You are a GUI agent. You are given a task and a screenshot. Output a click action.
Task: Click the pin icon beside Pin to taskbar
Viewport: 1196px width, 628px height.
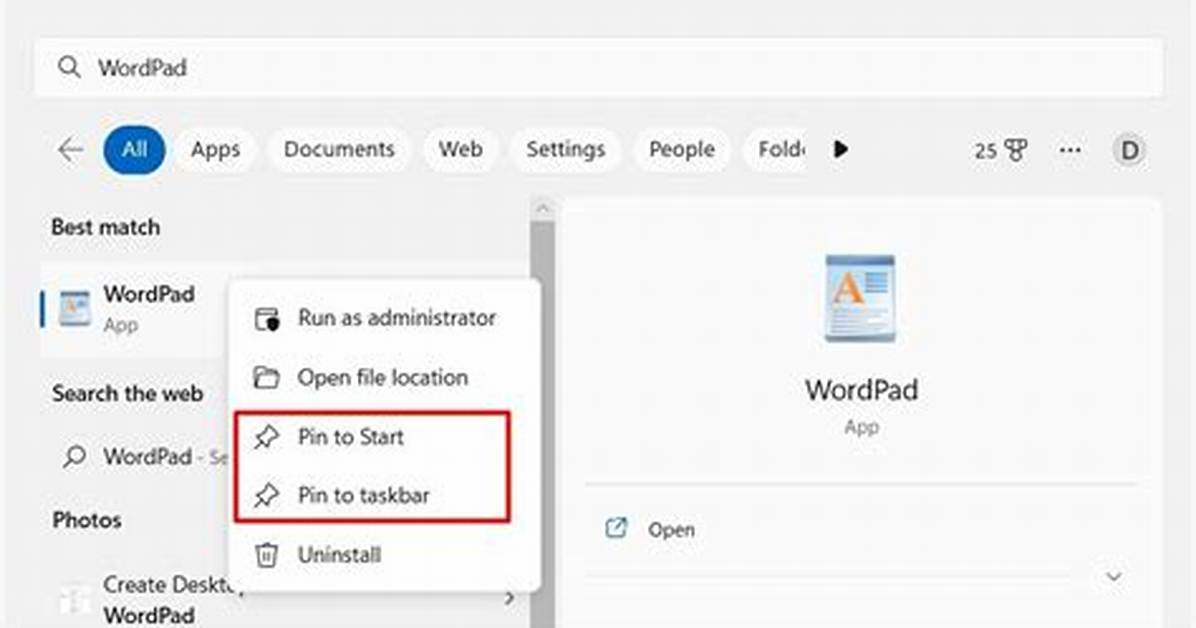coord(266,496)
